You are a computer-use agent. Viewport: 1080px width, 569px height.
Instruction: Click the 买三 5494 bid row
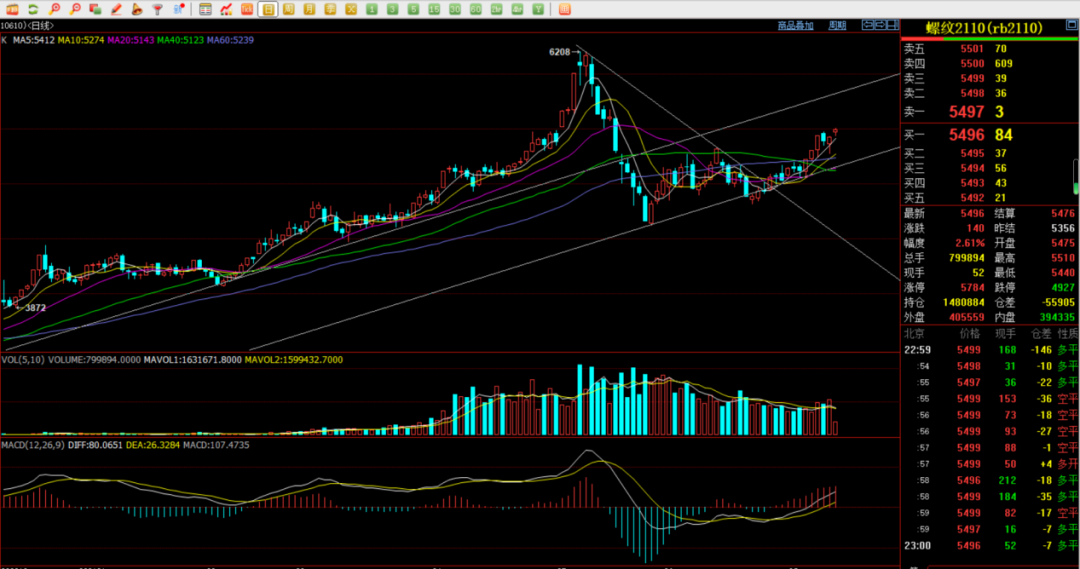[989, 168]
